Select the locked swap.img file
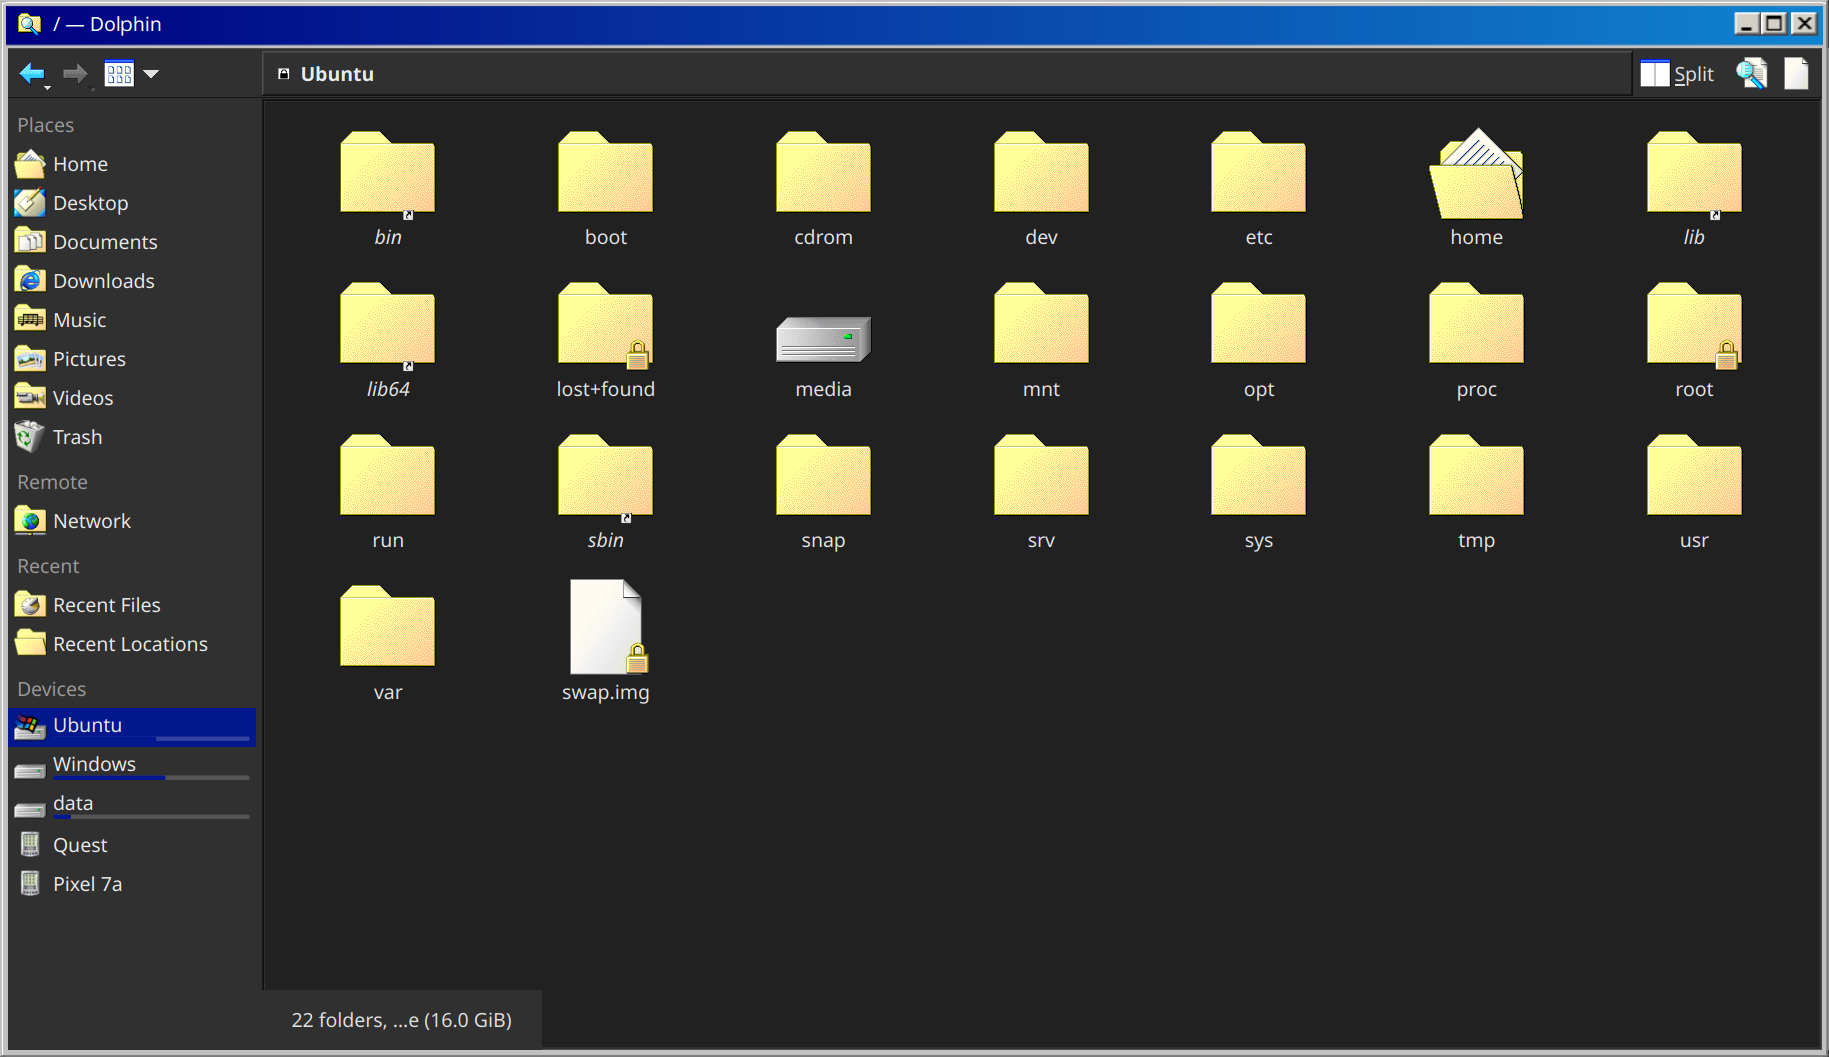The width and height of the screenshot is (1829, 1057). point(605,628)
